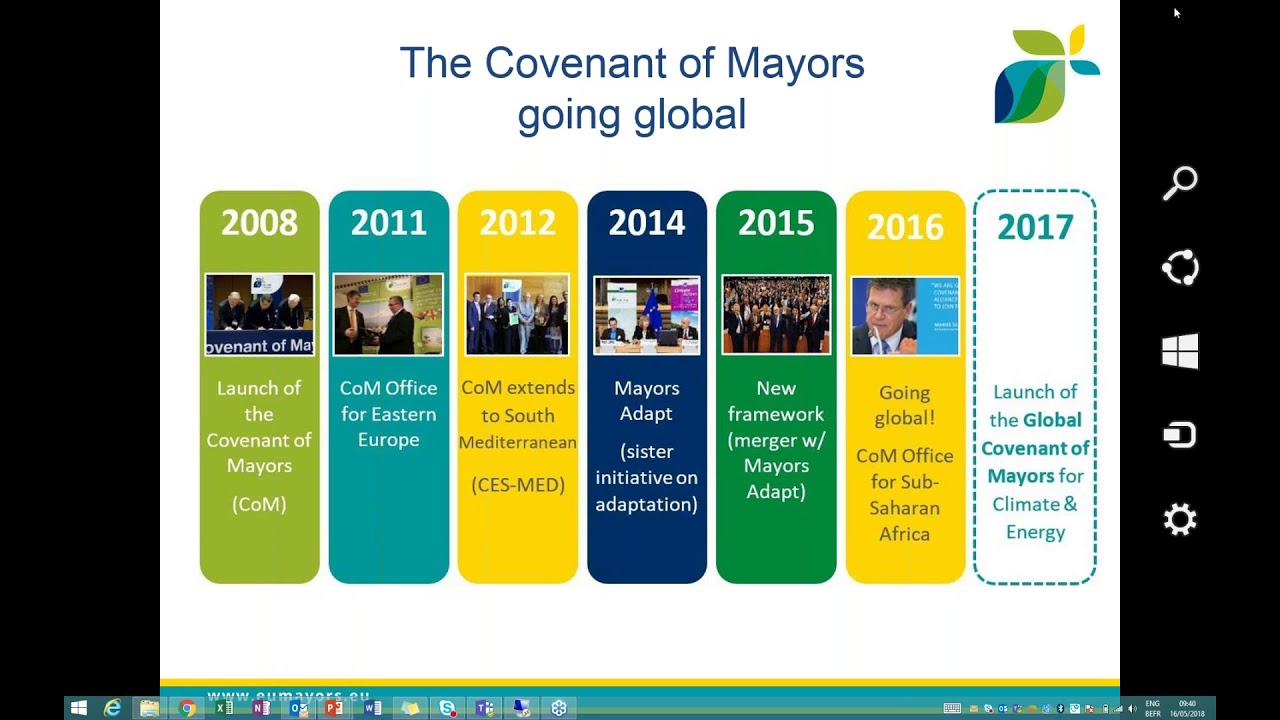1280x720 pixels.
Task: Open the Share charm
Action: click(1180, 268)
